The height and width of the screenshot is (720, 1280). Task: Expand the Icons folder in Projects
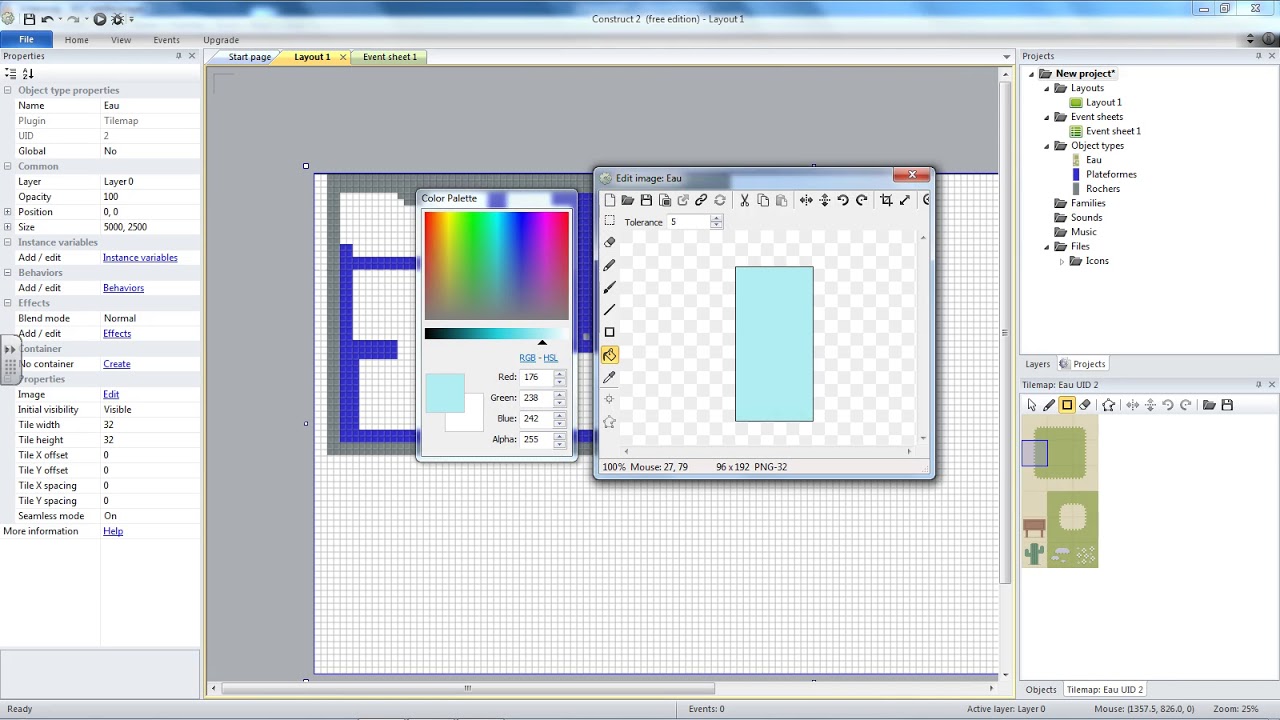click(x=1062, y=261)
